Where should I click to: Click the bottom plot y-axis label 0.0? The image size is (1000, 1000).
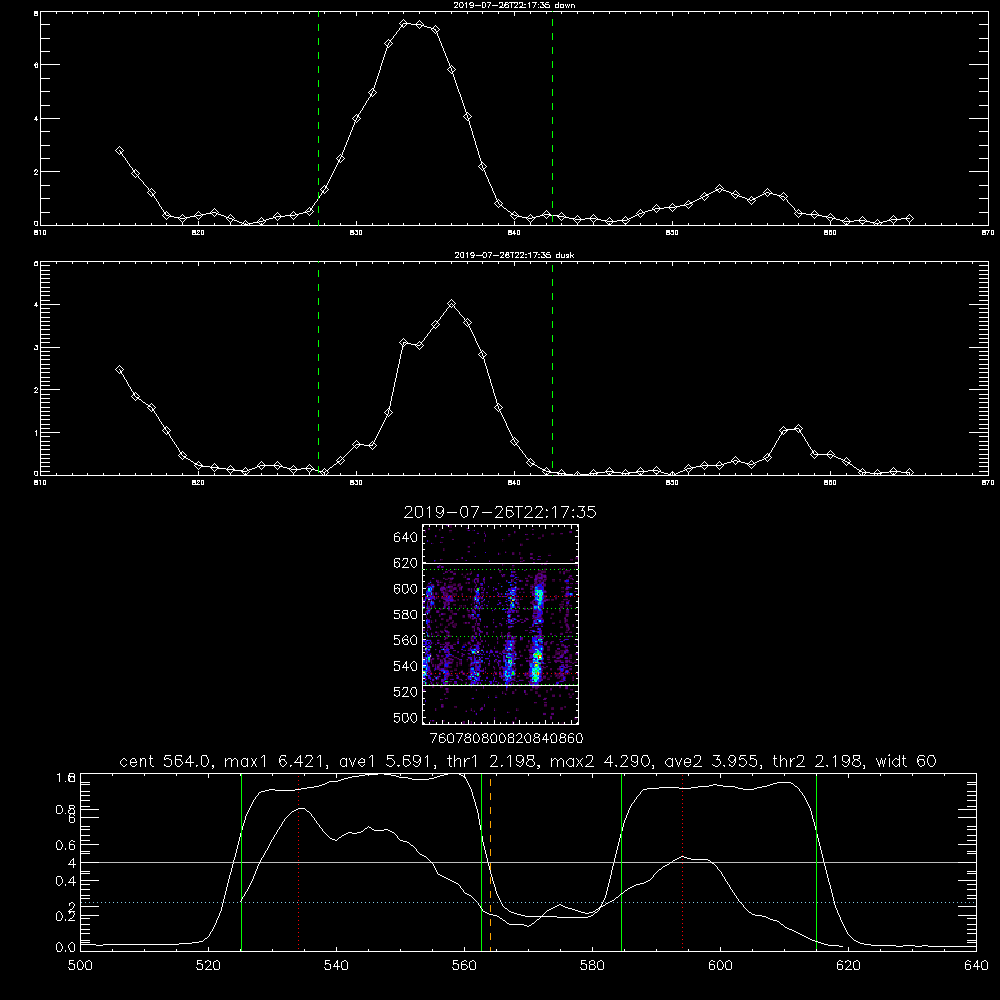(x=66, y=947)
